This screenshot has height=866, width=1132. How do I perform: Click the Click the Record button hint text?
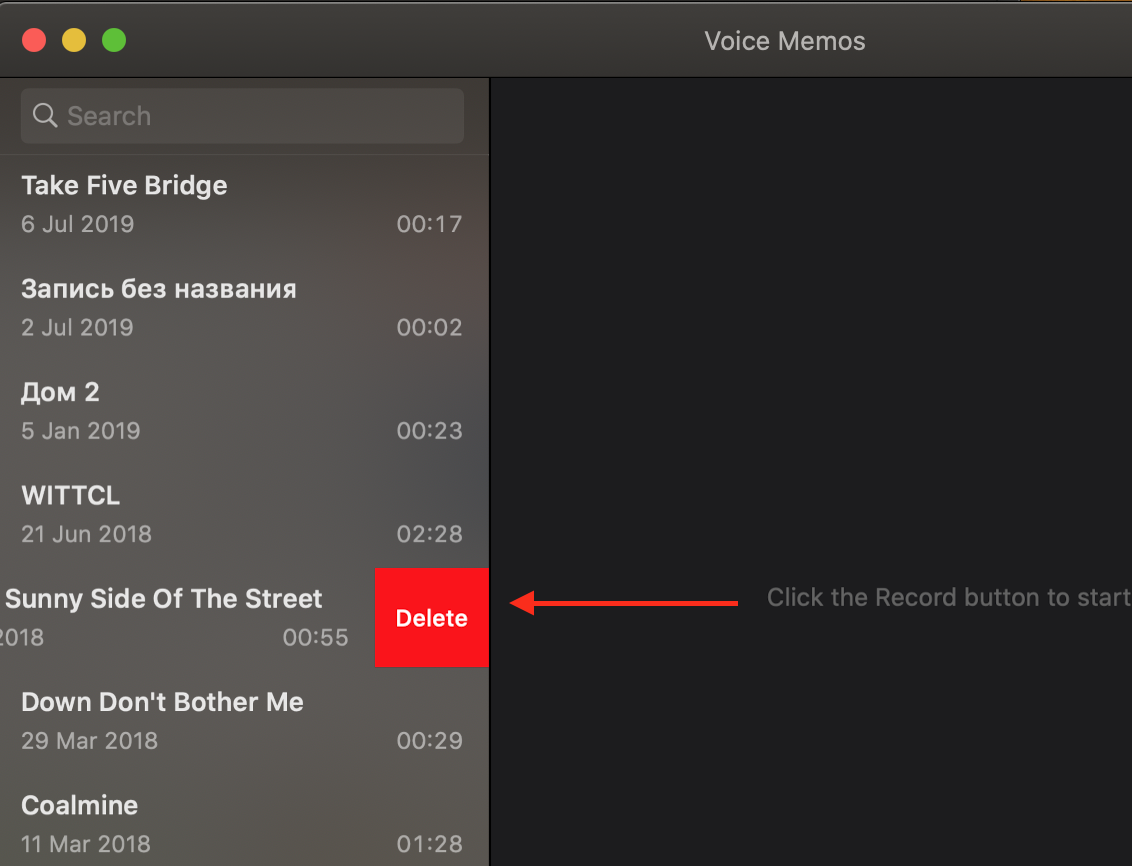tap(948, 597)
